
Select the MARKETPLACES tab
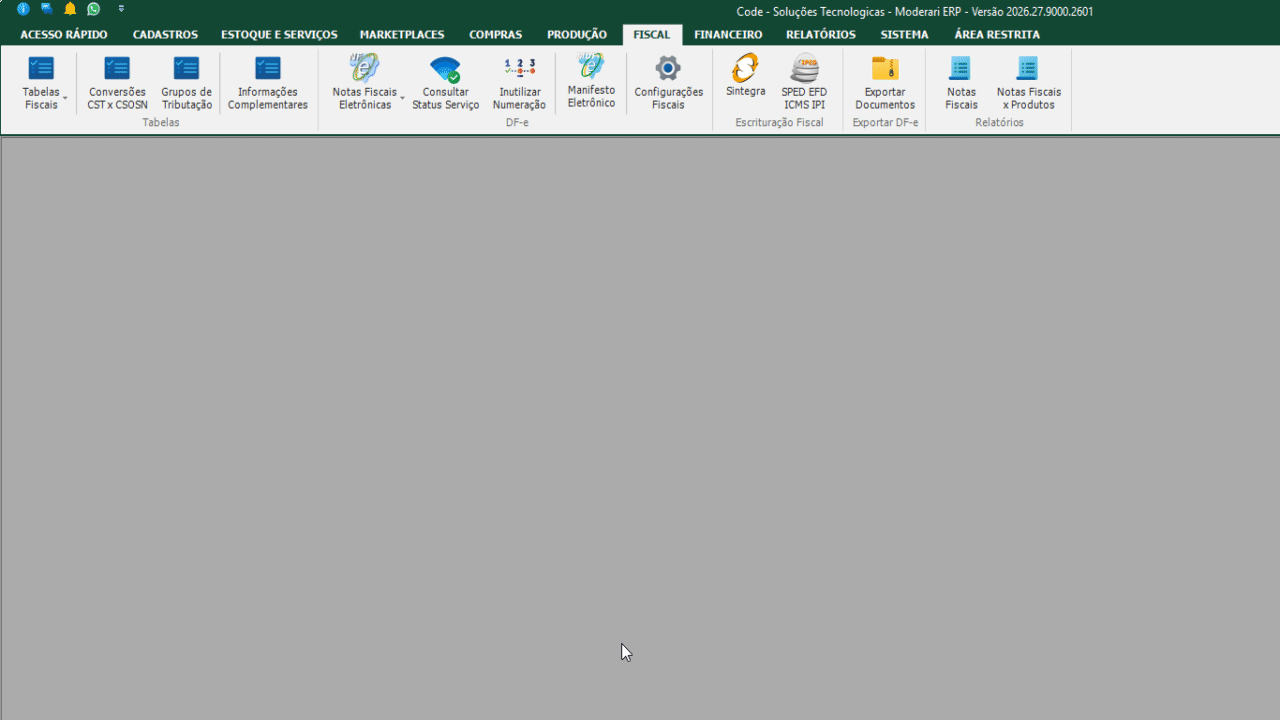(402, 35)
